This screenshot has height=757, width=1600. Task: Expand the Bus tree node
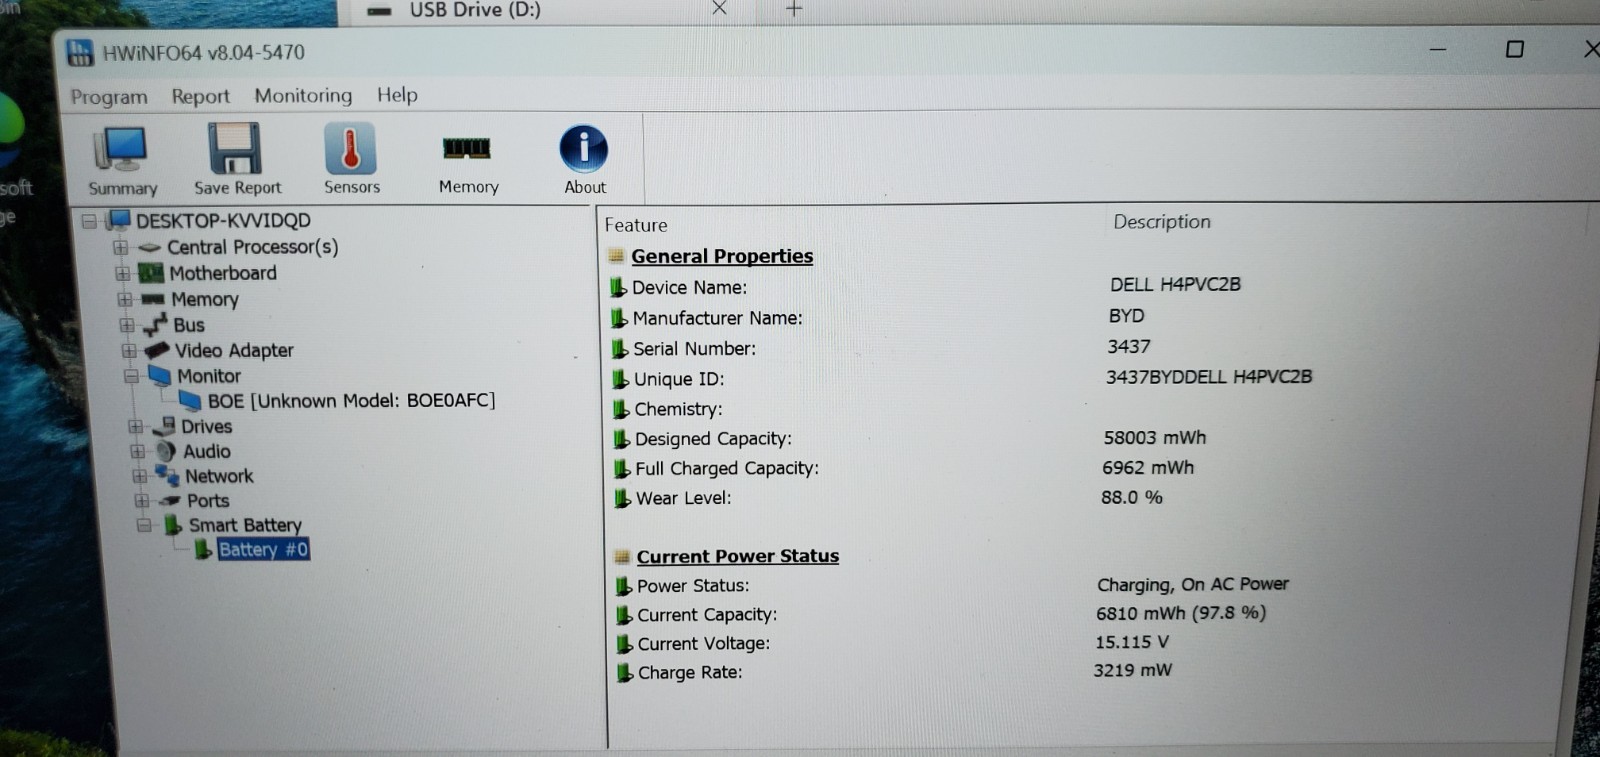click(126, 325)
